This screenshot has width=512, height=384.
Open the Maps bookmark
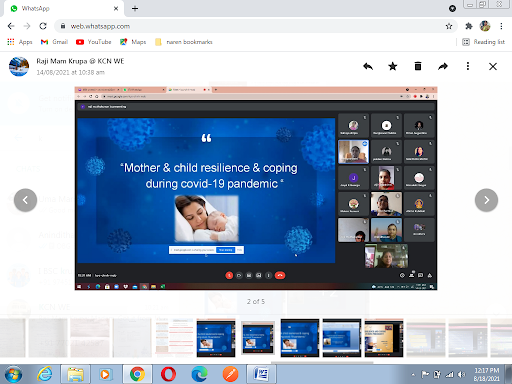click(x=133, y=42)
